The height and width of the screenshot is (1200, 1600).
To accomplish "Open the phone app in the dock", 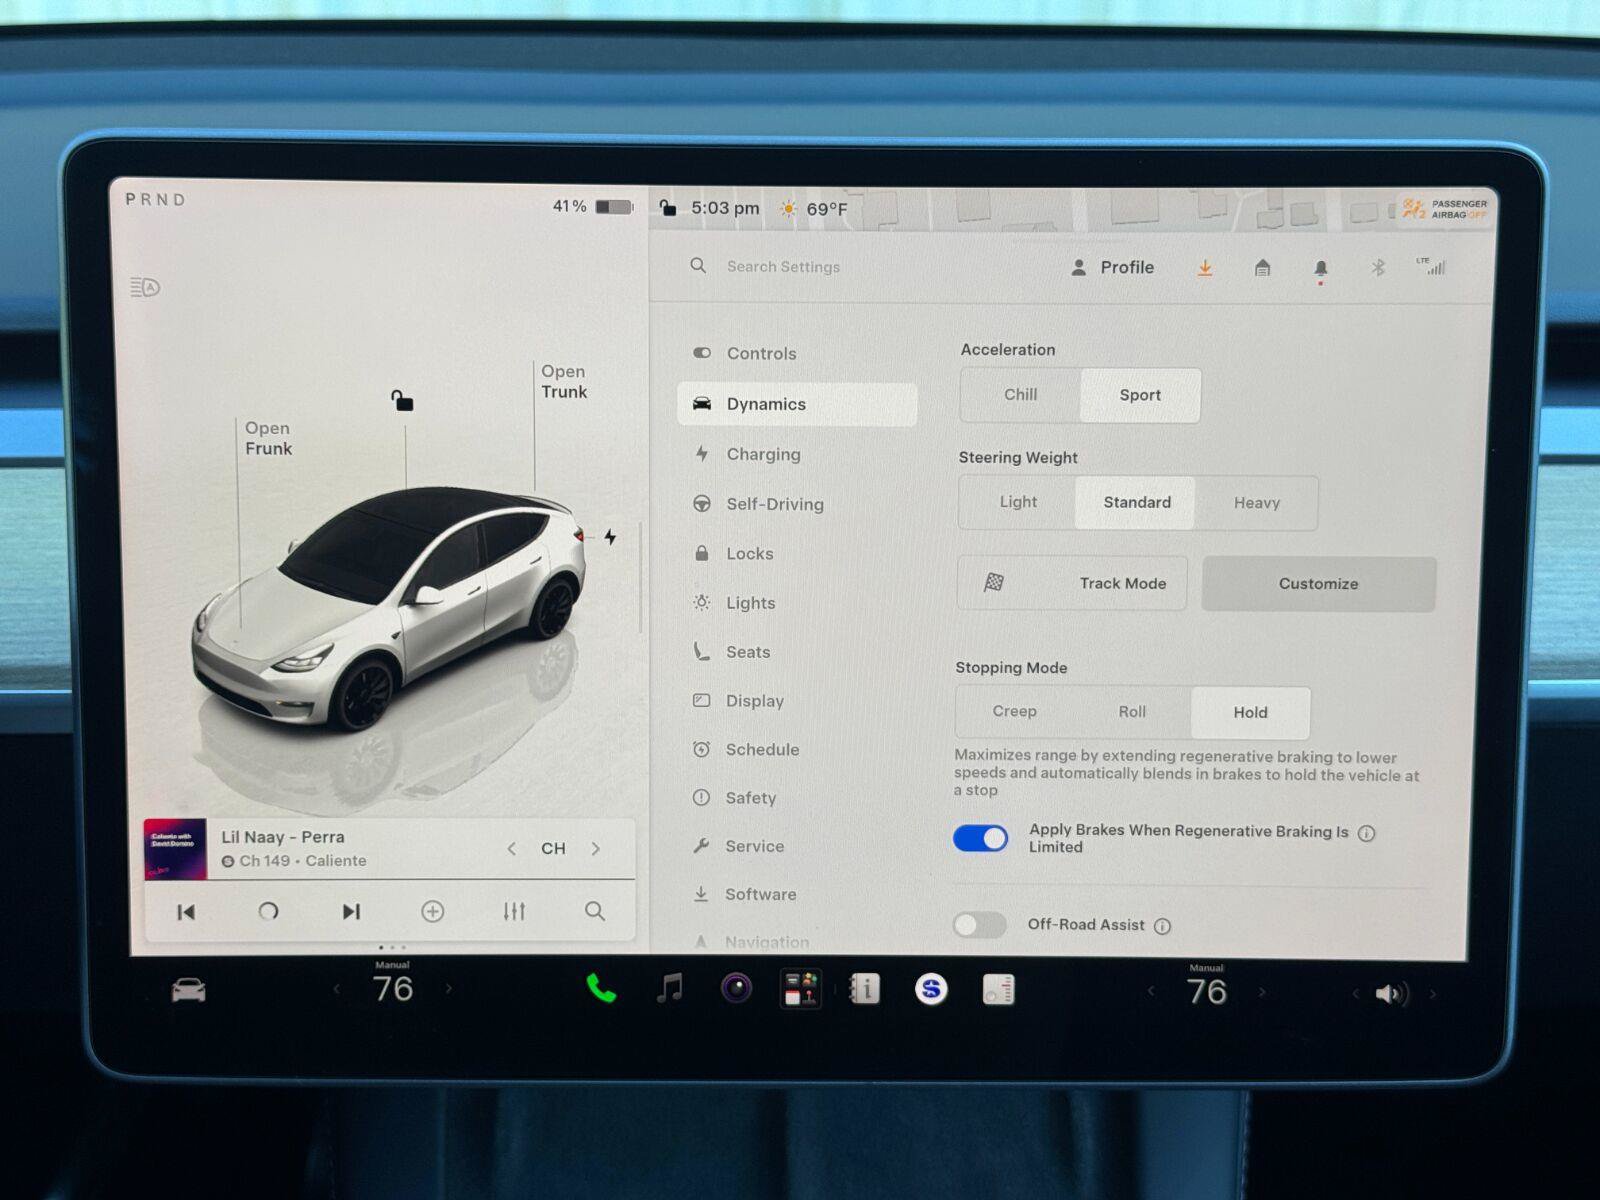I will point(600,988).
